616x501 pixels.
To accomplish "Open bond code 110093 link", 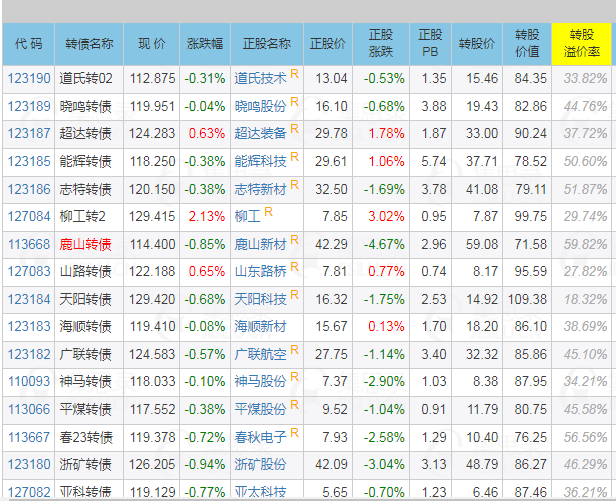I will click(x=29, y=382).
